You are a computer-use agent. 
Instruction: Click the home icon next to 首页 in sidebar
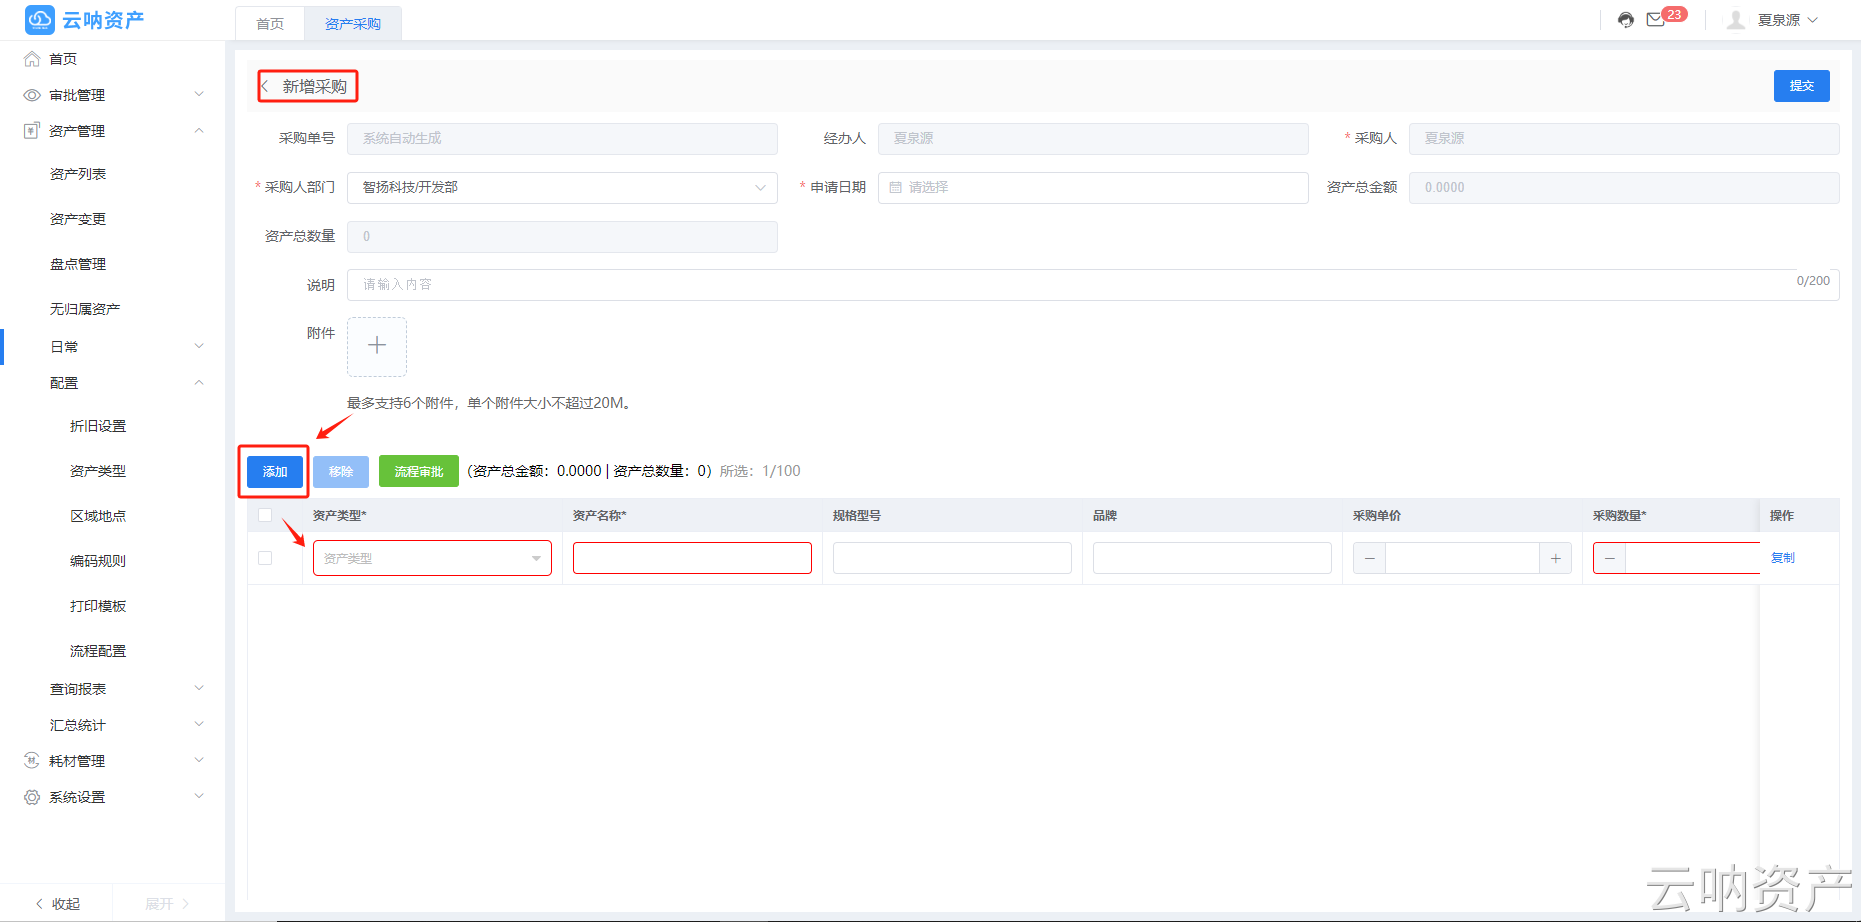[x=32, y=59]
